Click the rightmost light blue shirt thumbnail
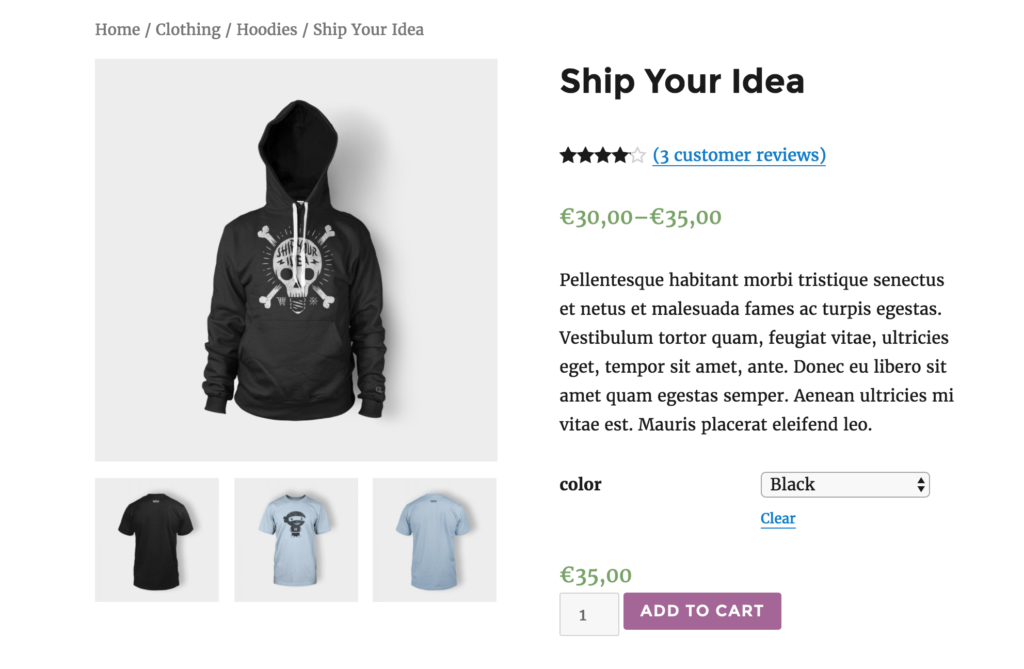1024x669 pixels. click(434, 539)
